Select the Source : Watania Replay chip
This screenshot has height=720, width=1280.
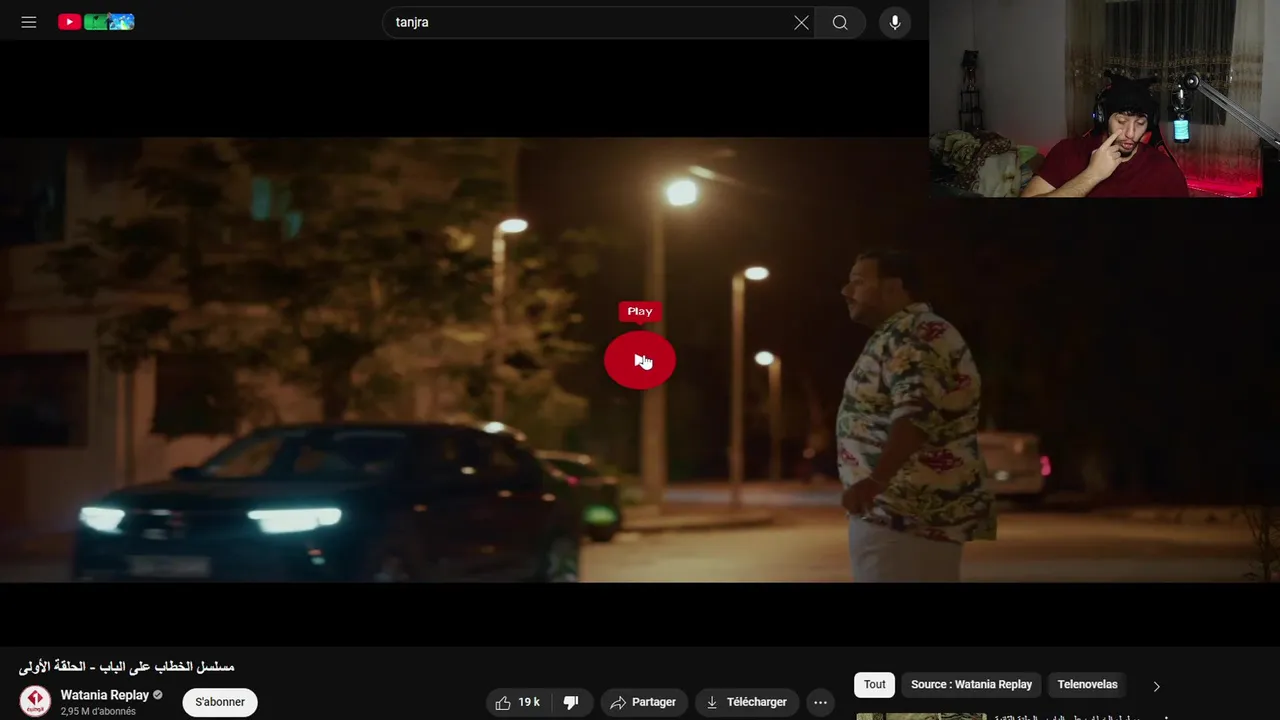[971, 684]
